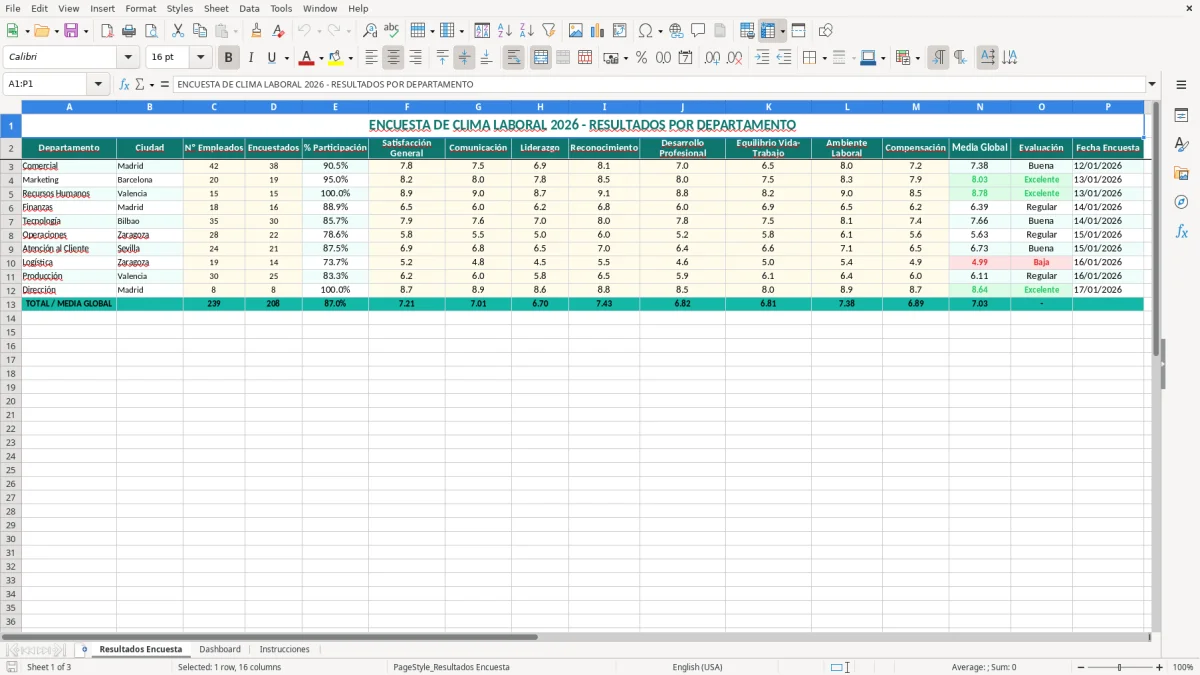Click the Copy icon
The image size is (1200, 675).
[200, 31]
